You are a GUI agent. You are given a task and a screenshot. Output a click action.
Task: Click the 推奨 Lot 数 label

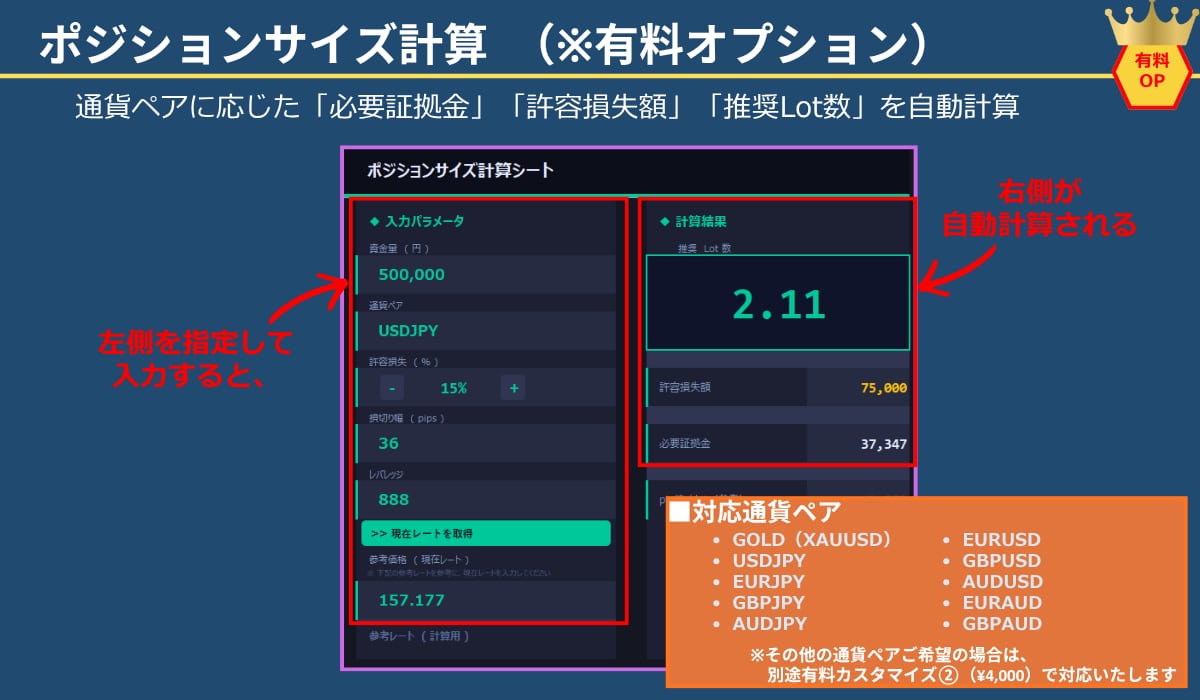pyautogui.click(x=704, y=248)
